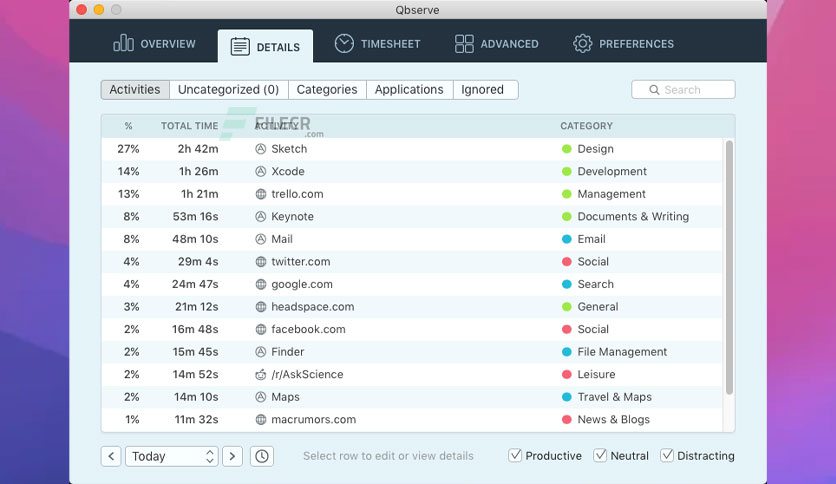Select the Ignored segment
Image resolution: width=836 pixels, height=484 pixels.
[x=485, y=90]
